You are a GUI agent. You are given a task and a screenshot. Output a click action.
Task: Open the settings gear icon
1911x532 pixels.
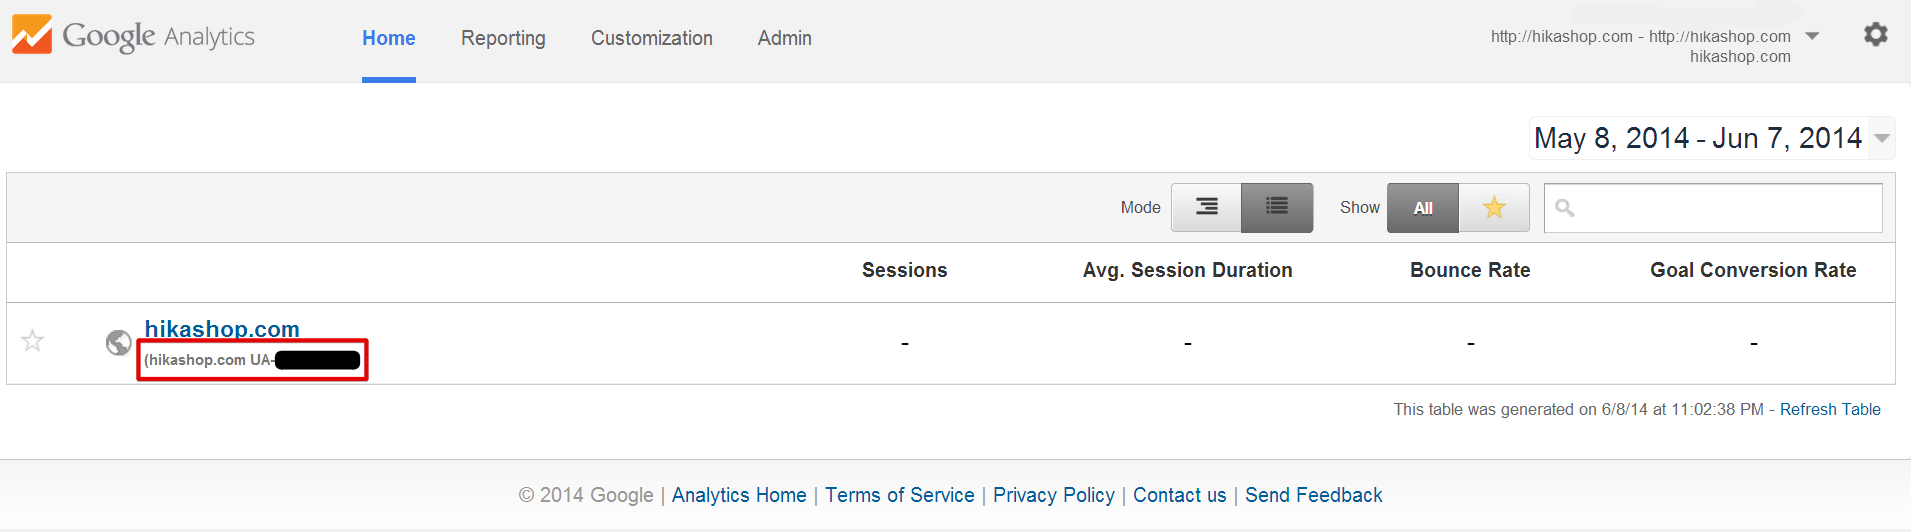[1875, 35]
